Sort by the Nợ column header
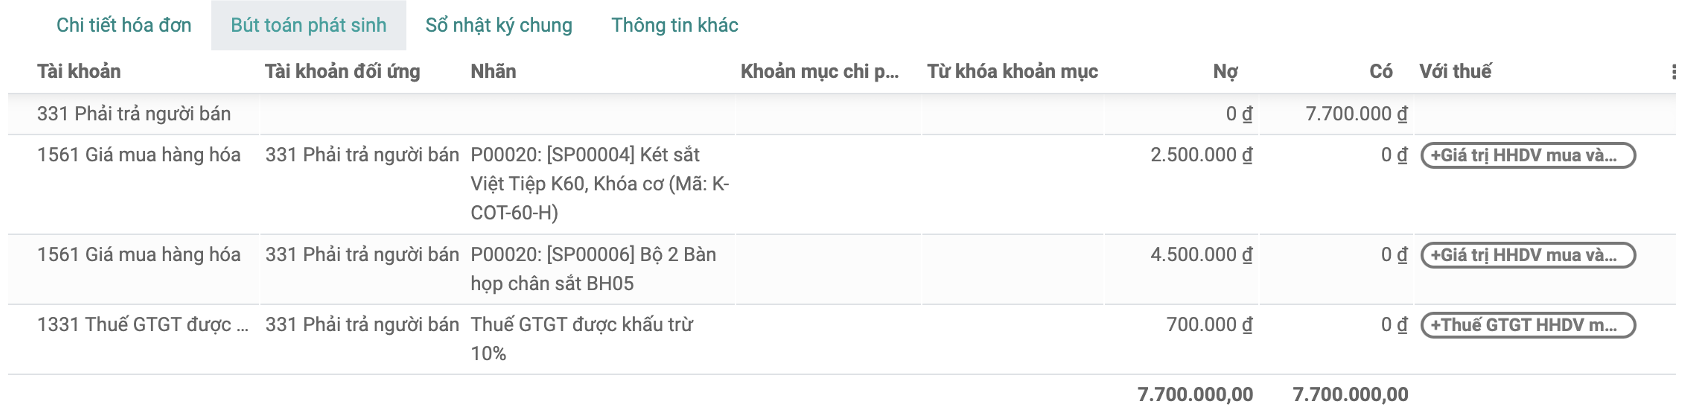The width and height of the screenshot is (1700, 416). (1225, 71)
